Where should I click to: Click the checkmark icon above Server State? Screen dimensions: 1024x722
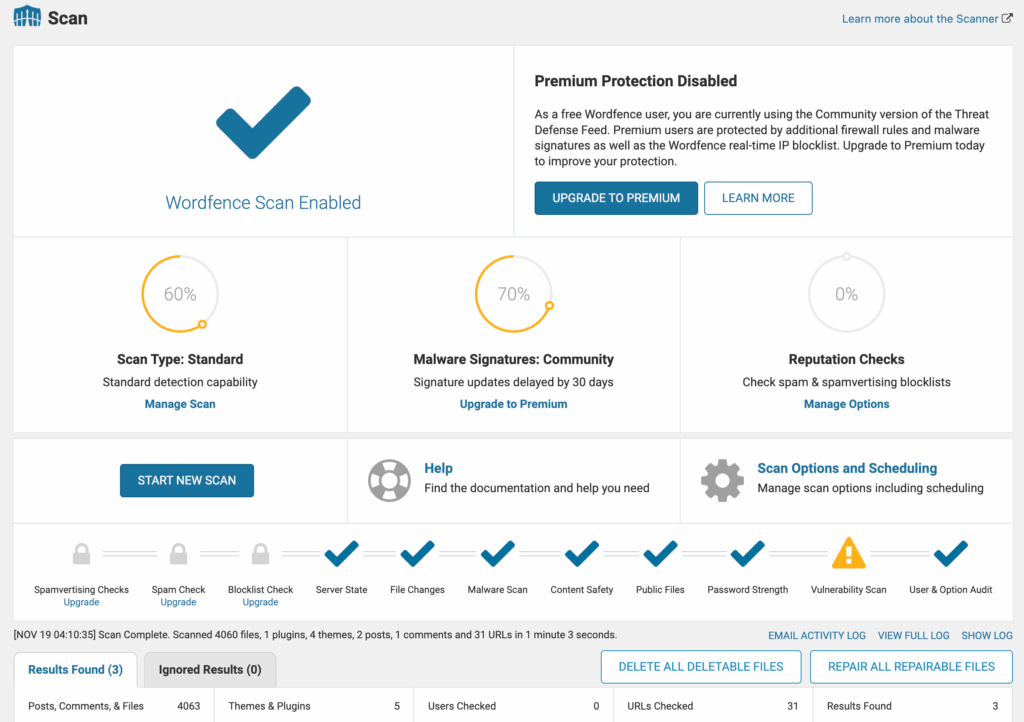point(341,553)
